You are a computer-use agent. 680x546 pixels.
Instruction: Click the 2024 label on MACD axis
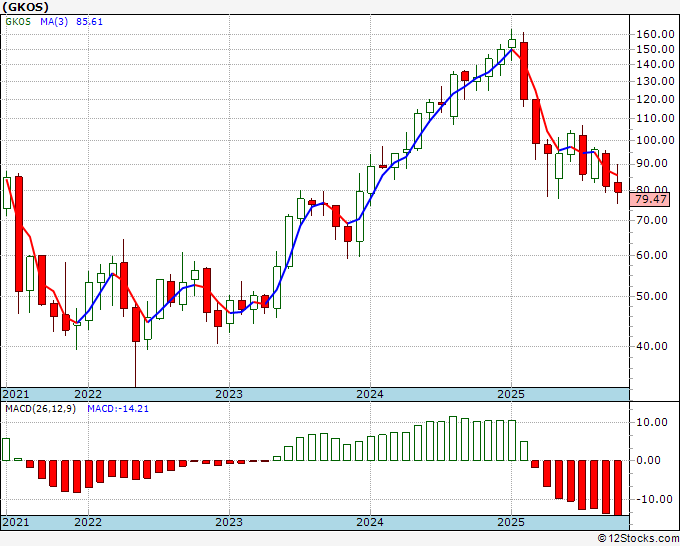[x=370, y=522]
